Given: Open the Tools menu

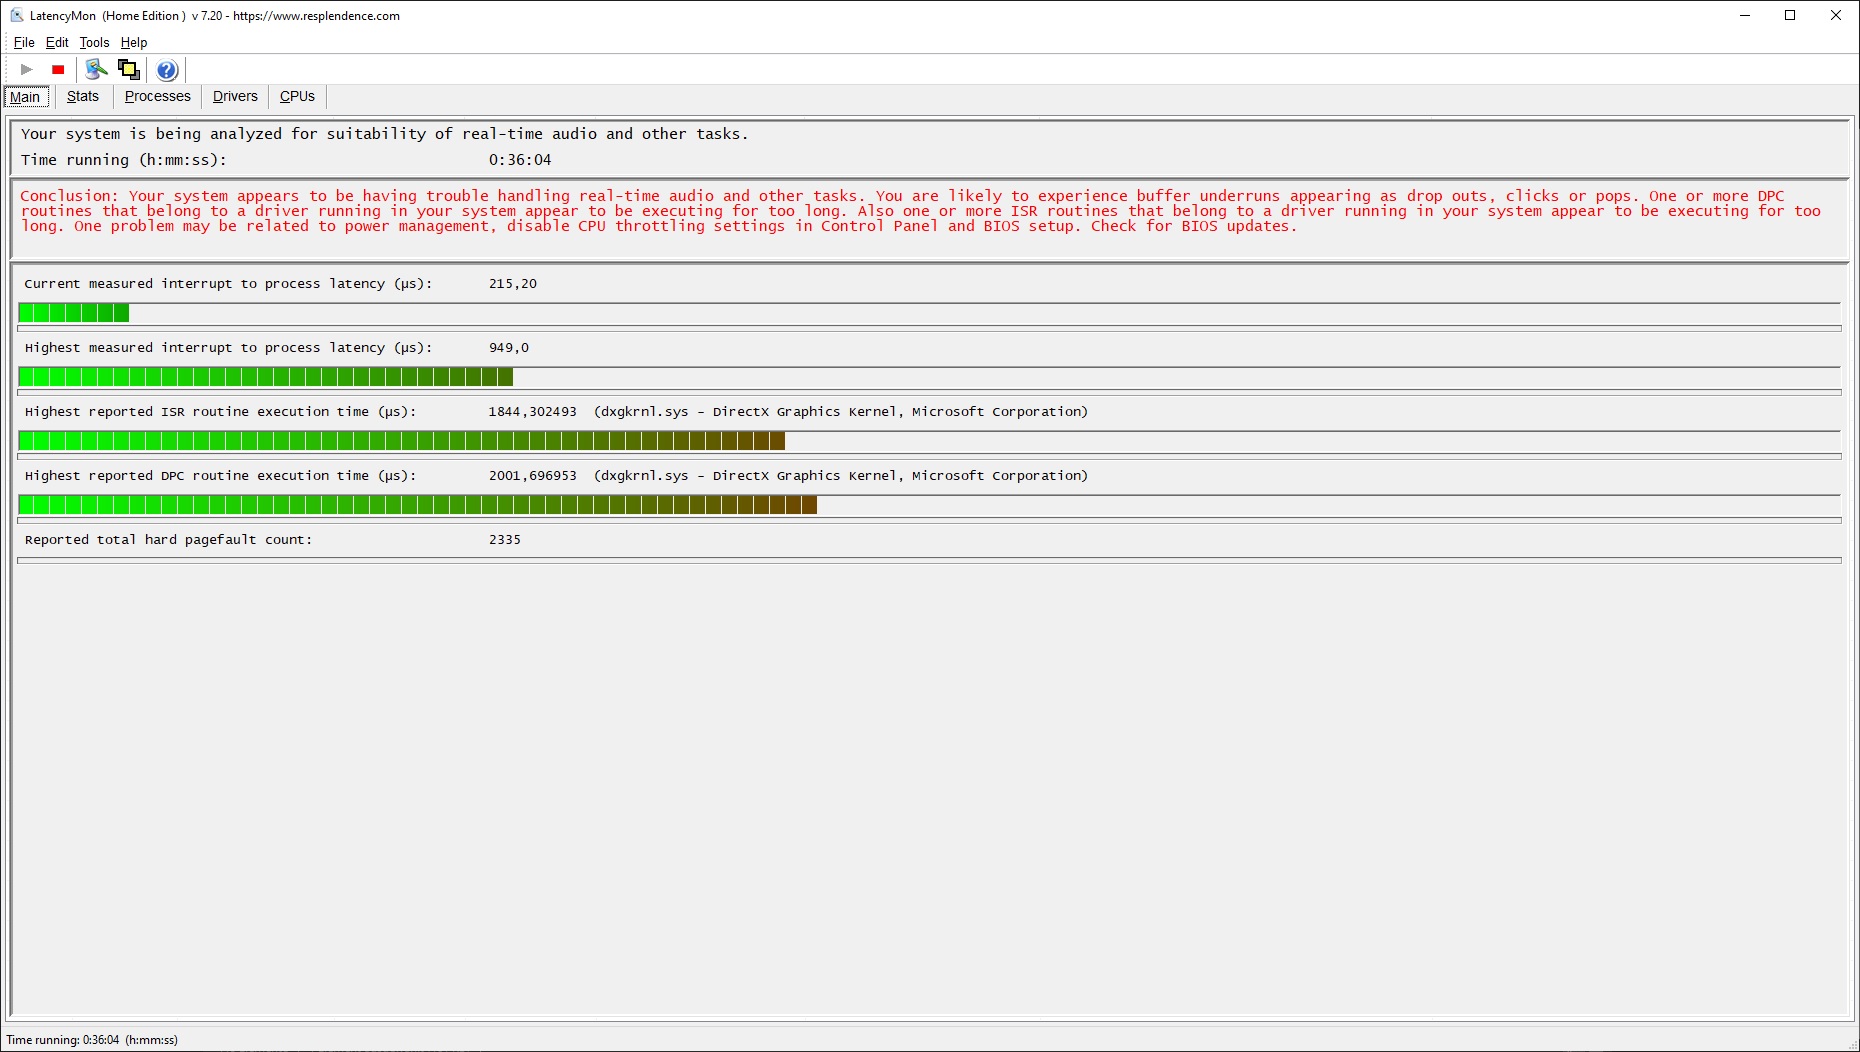Looking at the screenshot, I should pos(94,42).
